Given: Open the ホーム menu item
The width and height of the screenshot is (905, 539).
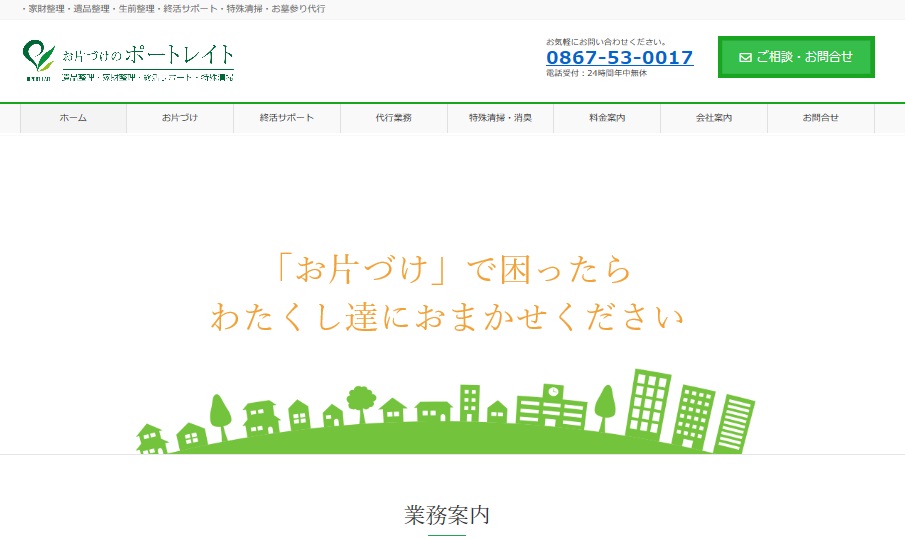Looking at the screenshot, I should click(x=73, y=118).
